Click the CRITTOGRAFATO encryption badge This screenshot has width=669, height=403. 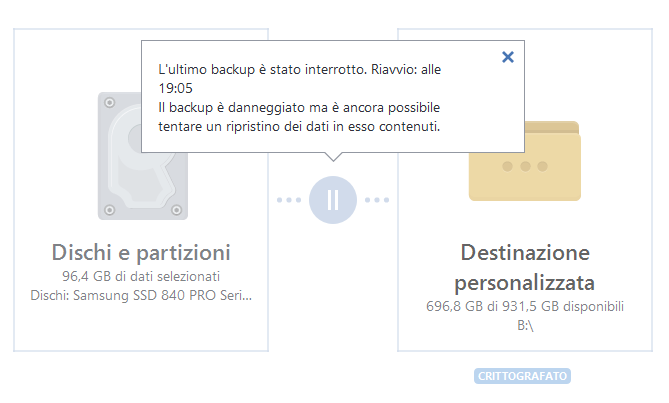click(x=522, y=376)
